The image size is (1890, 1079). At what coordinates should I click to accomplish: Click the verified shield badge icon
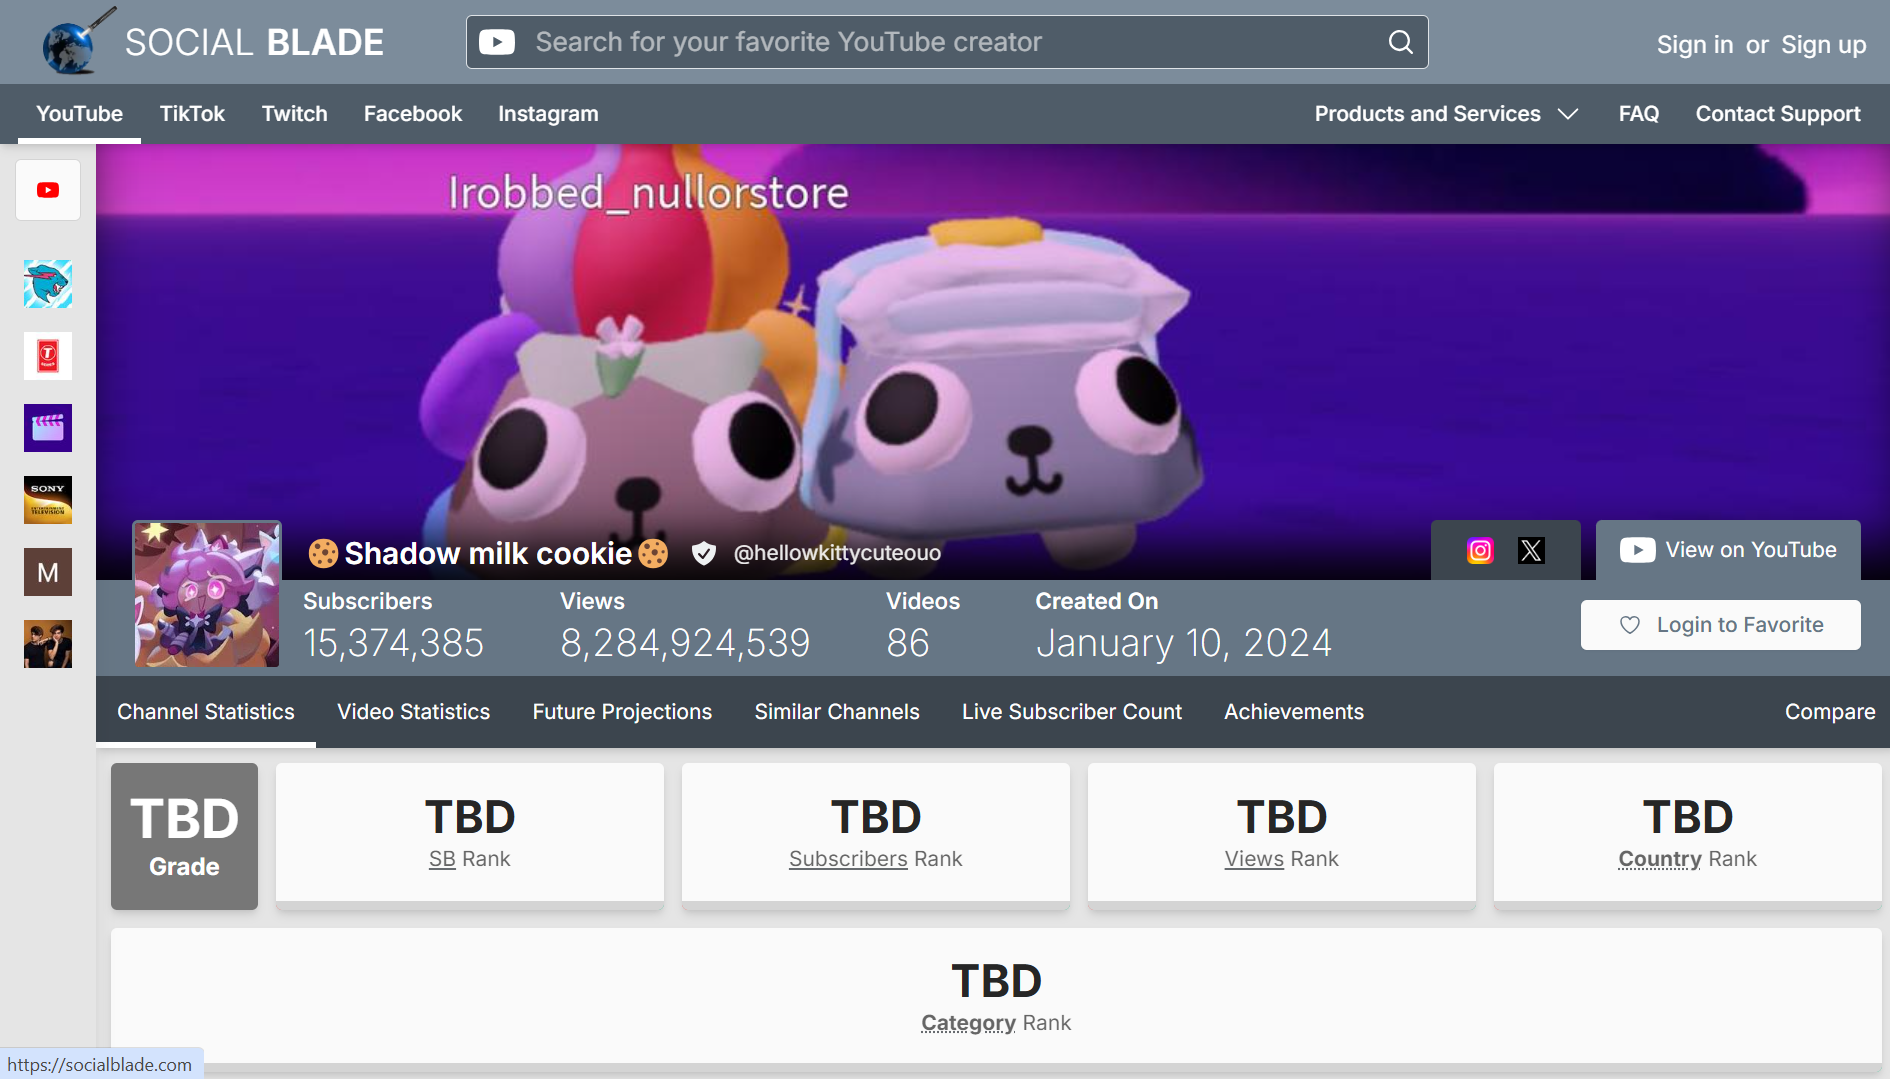pyautogui.click(x=704, y=553)
